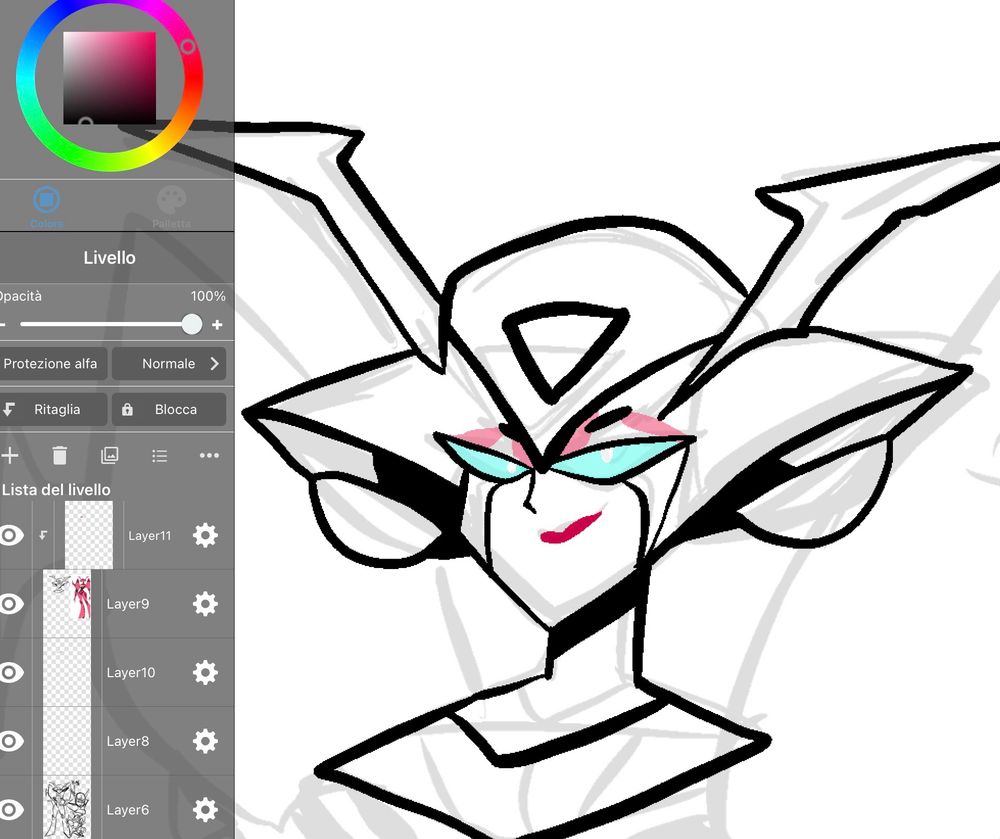Add a new layer with plus icon

tap(10, 455)
